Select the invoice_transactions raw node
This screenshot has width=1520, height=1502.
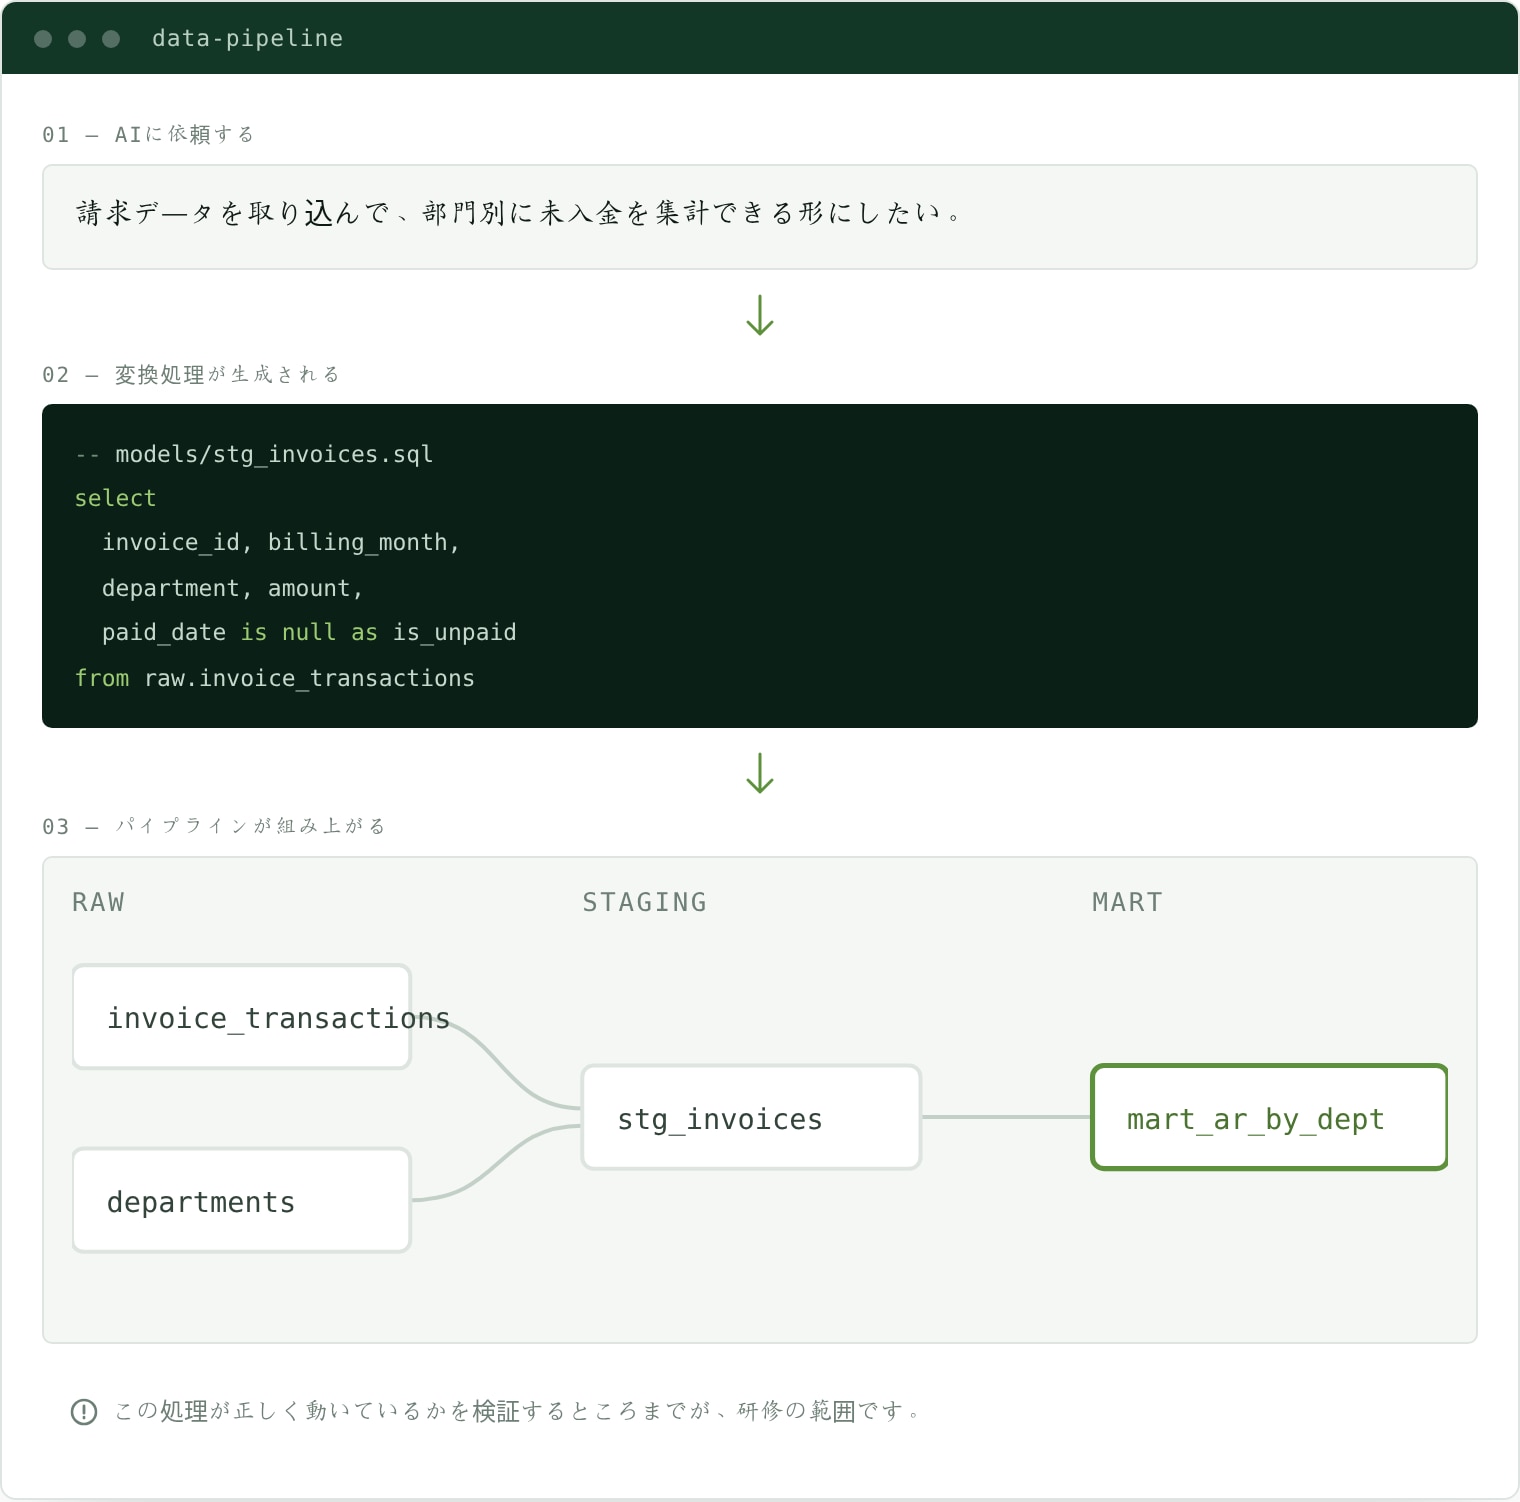pos(242,1017)
